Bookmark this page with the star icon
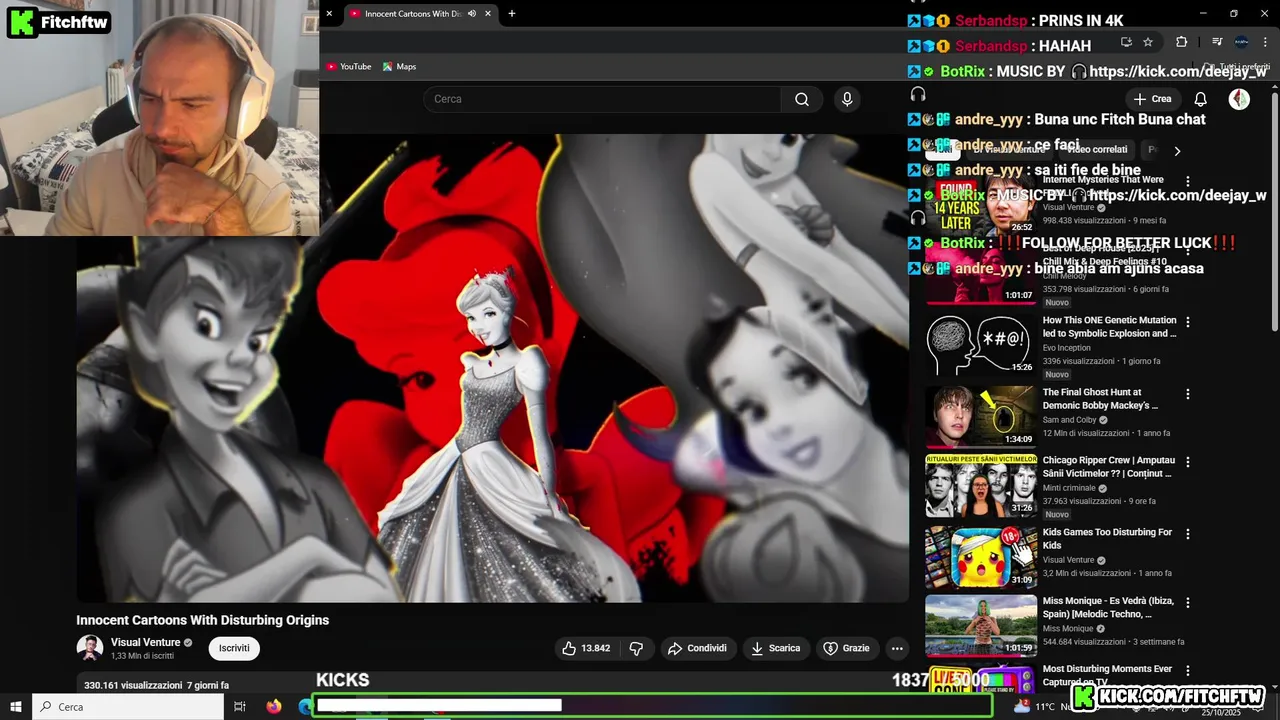This screenshot has height=720, width=1280. coord(1148,42)
